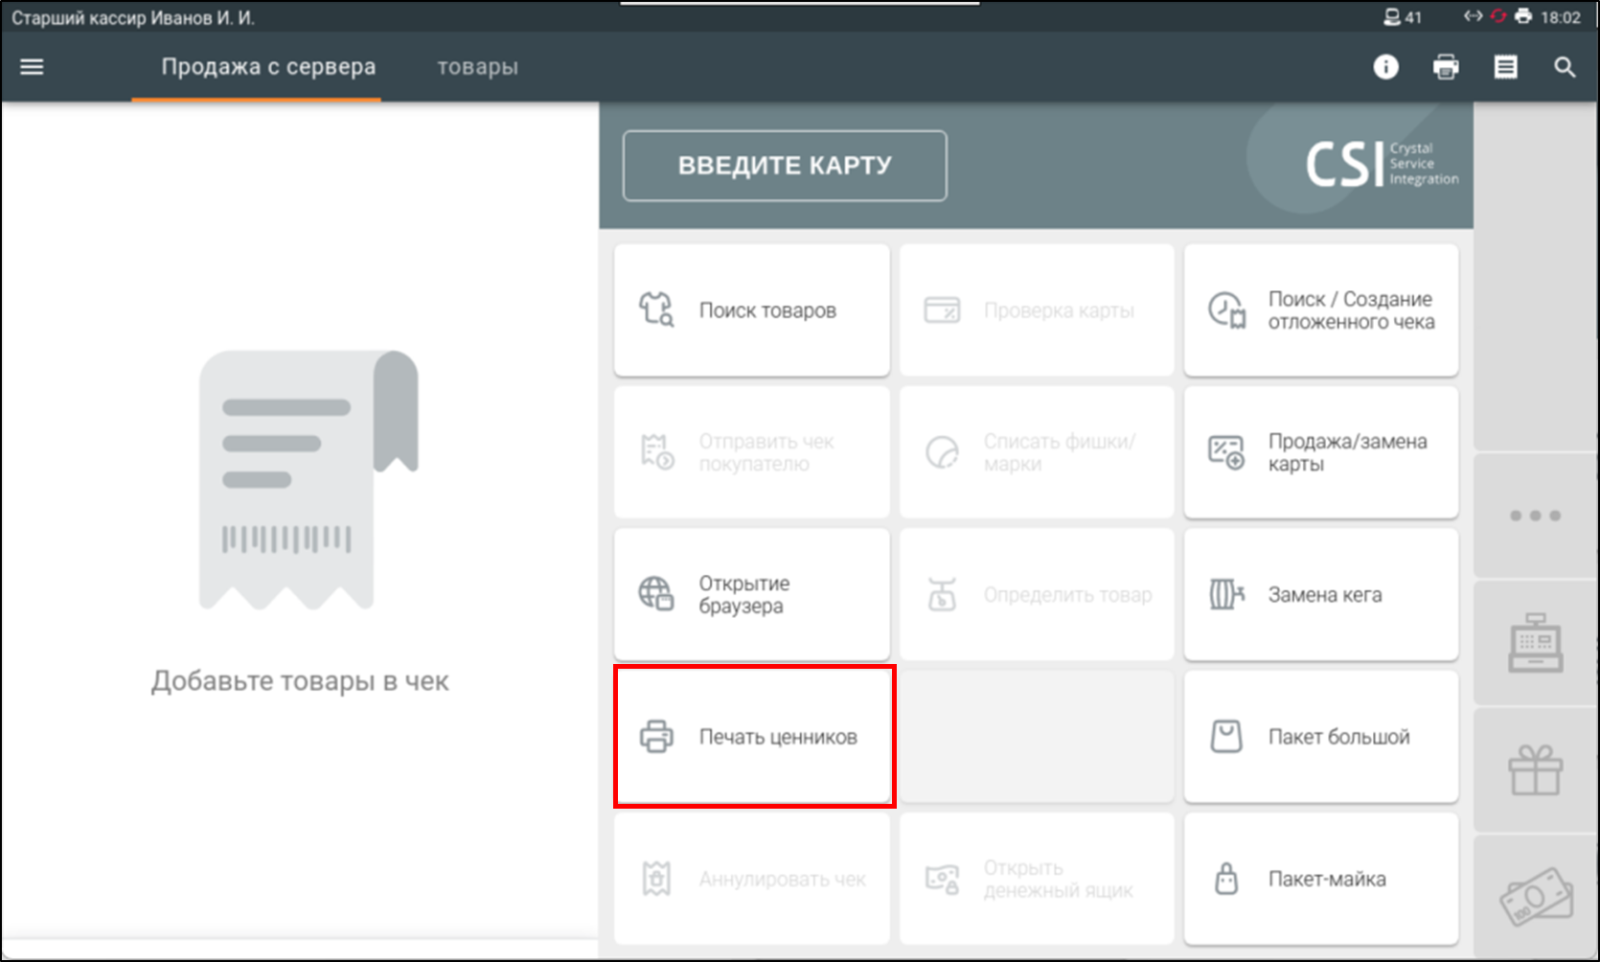Click the search magnifier icon
The height and width of the screenshot is (962, 1600).
click(x=1564, y=67)
